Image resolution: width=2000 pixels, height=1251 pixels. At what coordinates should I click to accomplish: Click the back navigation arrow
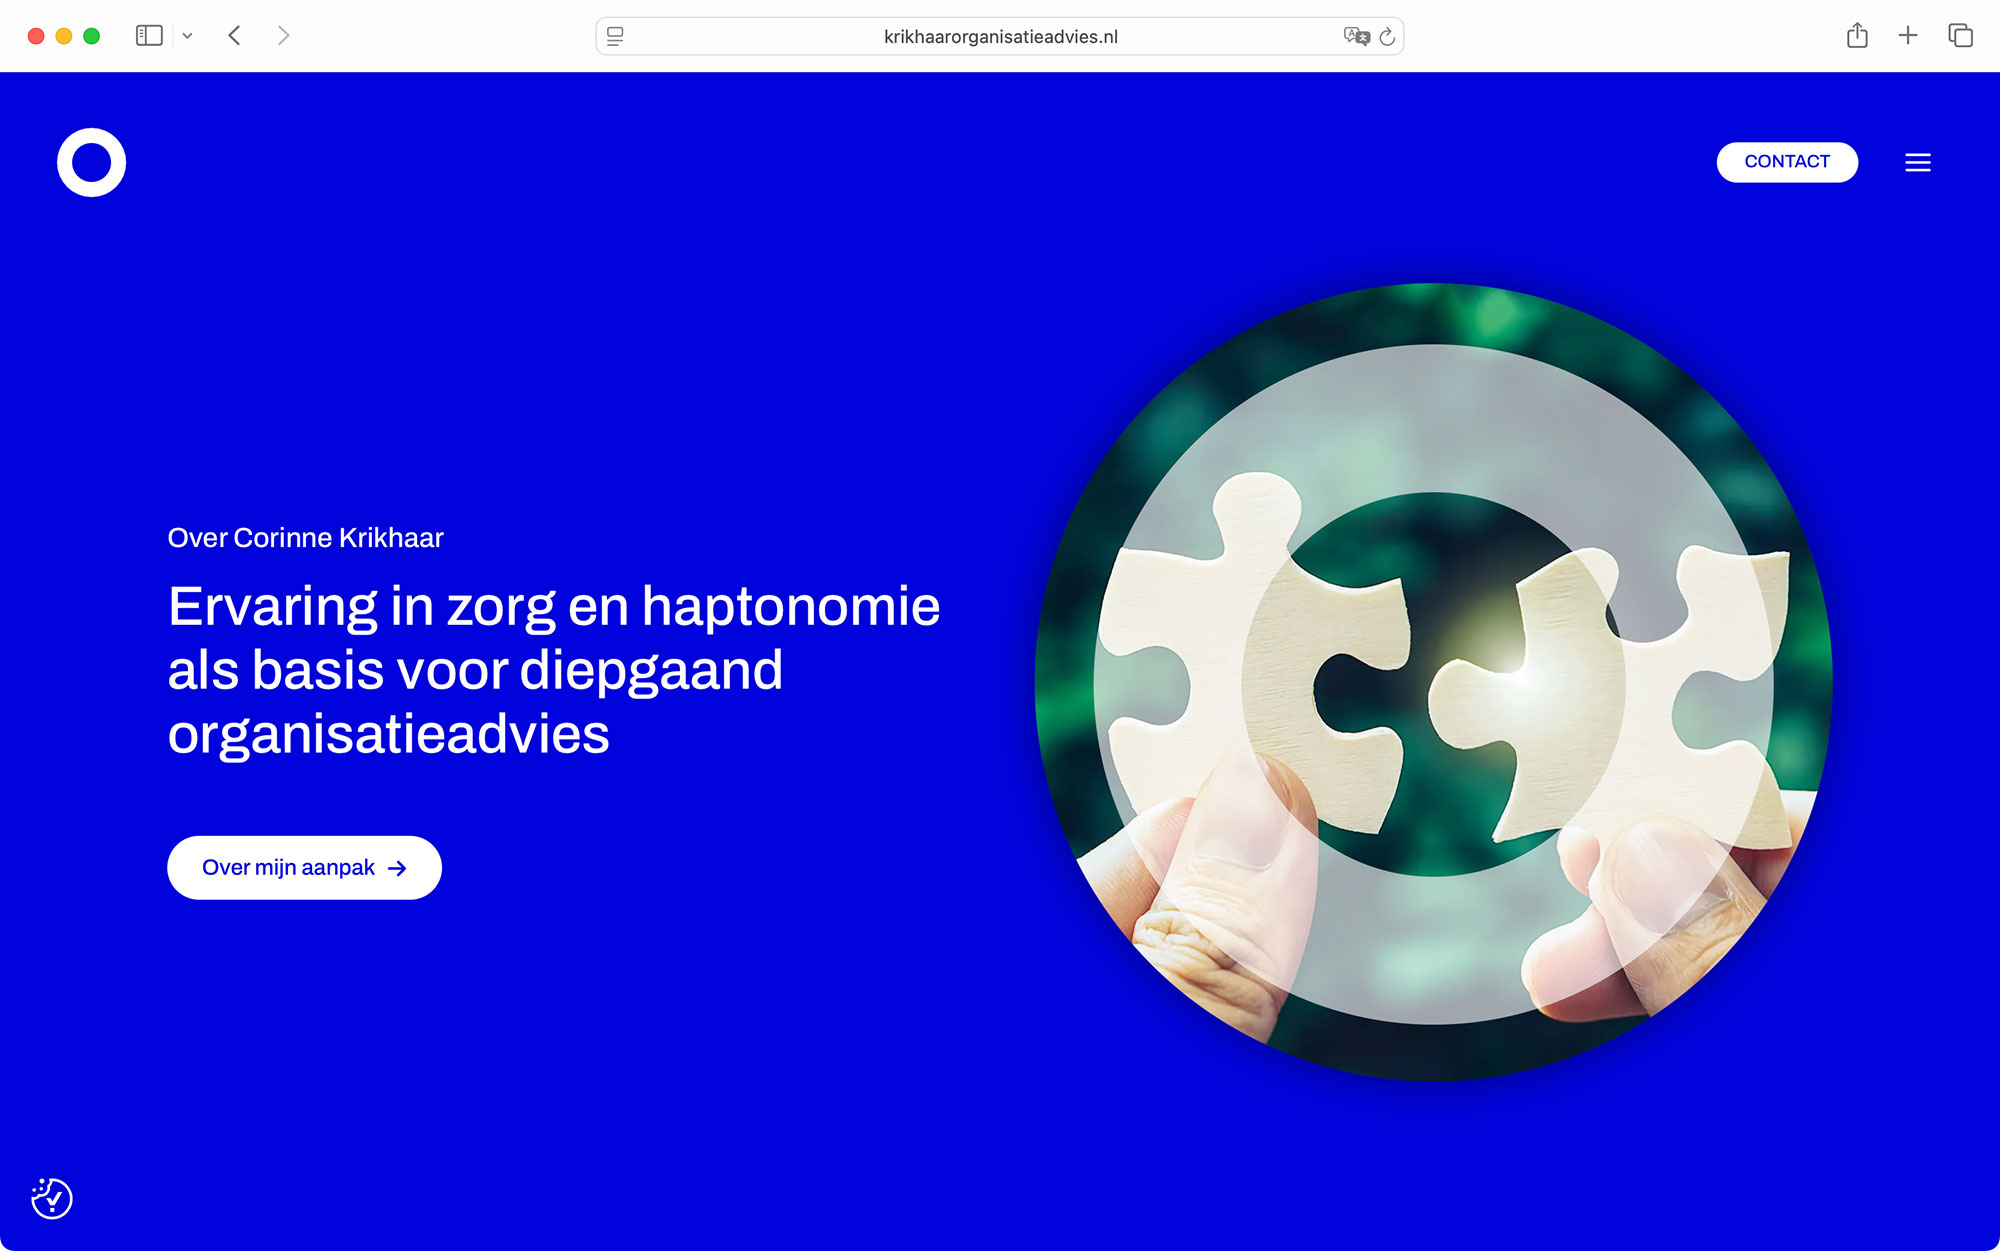click(234, 35)
